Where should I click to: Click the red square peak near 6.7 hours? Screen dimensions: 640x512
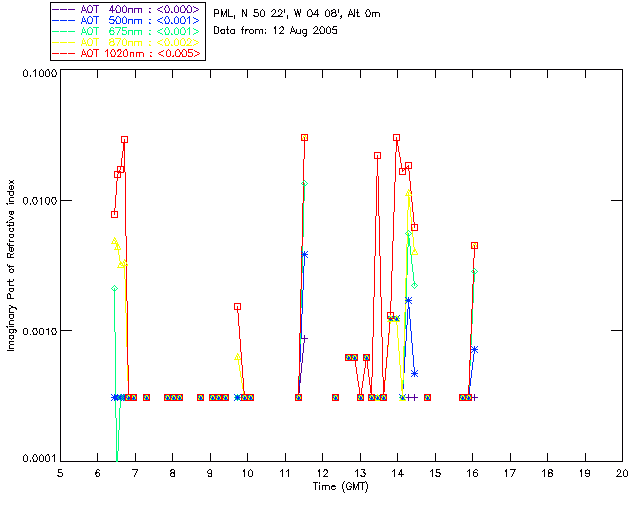(x=124, y=140)
